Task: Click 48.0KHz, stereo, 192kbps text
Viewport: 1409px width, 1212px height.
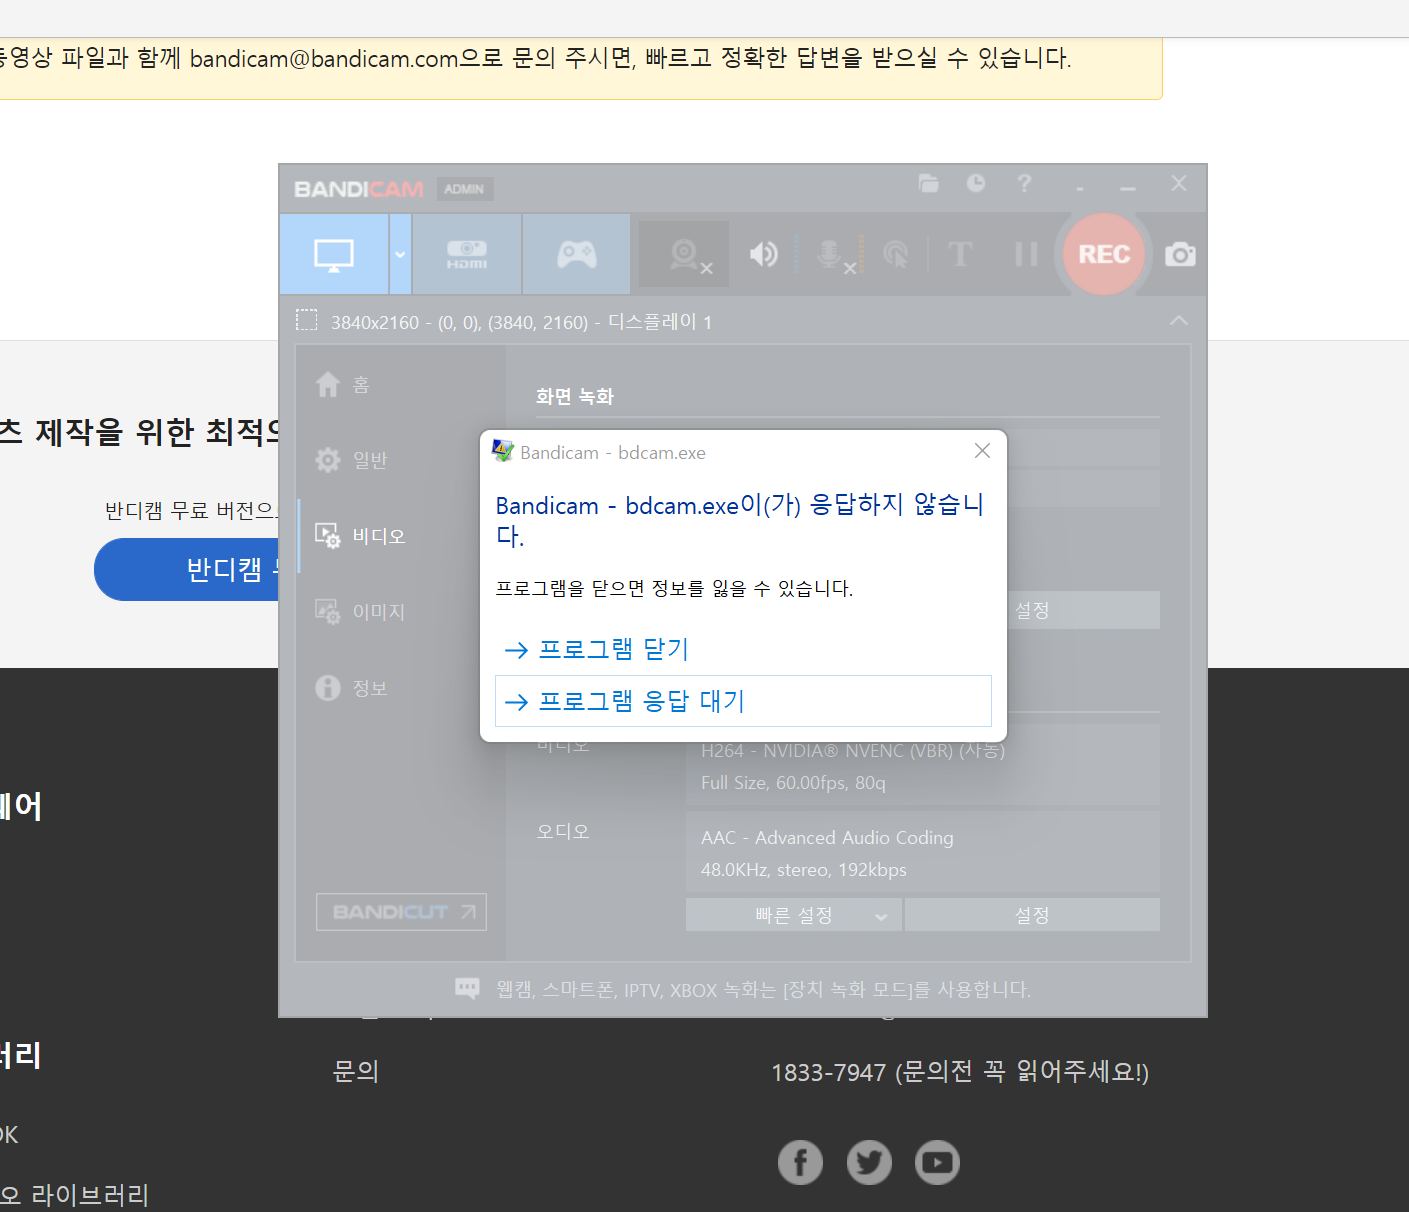Action: tap(803, 870)
